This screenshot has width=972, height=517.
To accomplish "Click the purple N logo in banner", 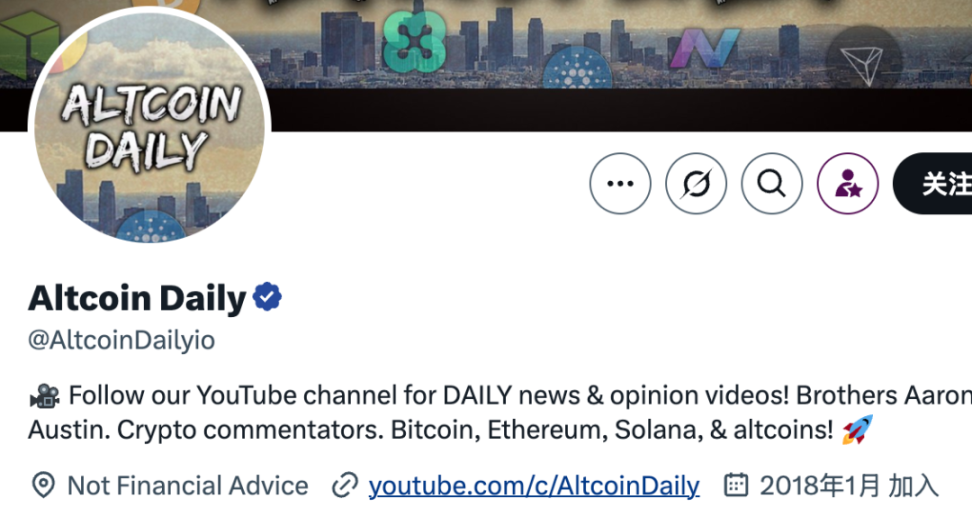I will pos(704,48).
